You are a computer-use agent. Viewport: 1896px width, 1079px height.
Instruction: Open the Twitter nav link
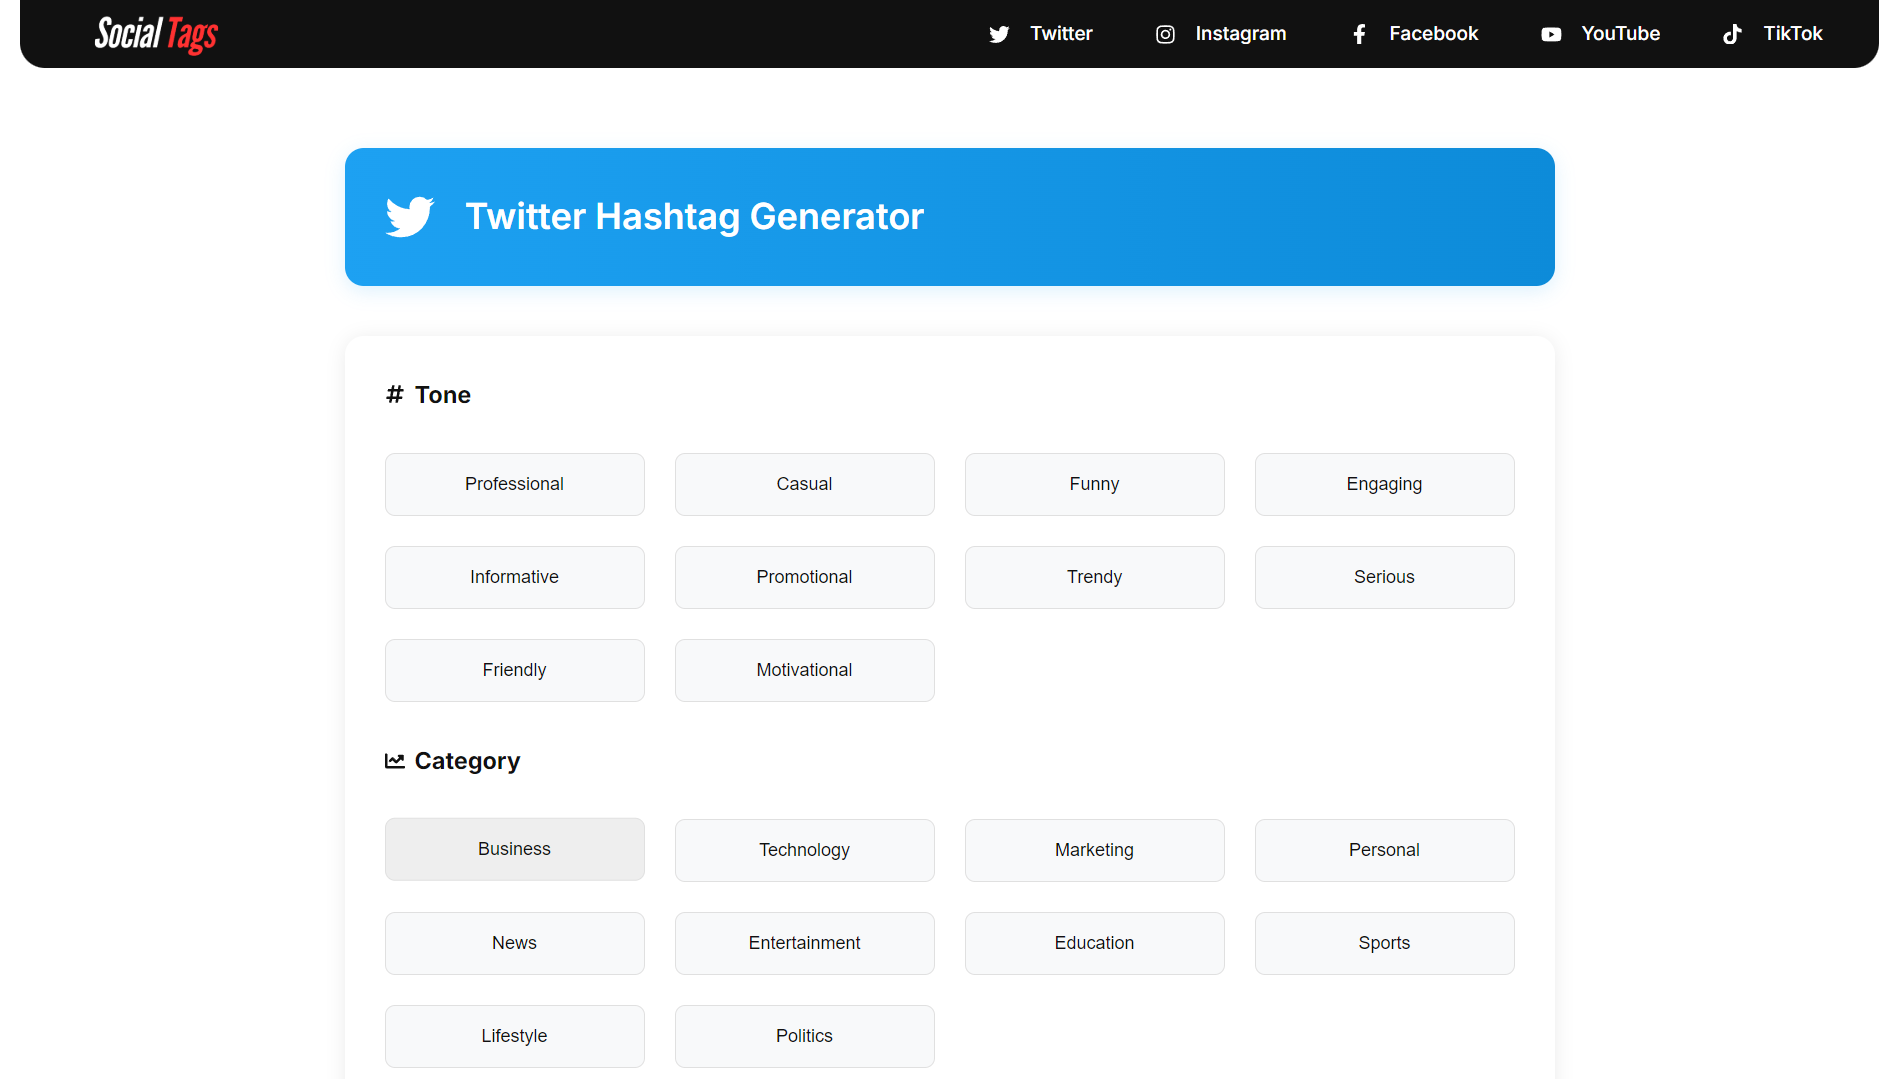click(1040, 34)
